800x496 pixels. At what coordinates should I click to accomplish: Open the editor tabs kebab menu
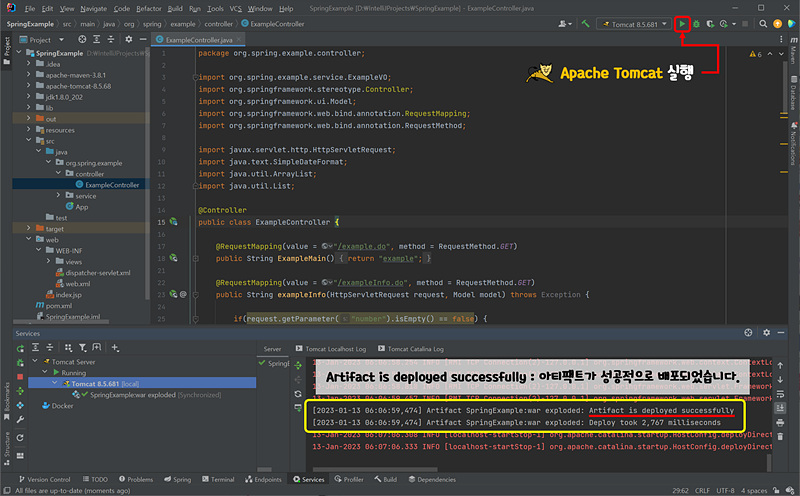point(781,39)
